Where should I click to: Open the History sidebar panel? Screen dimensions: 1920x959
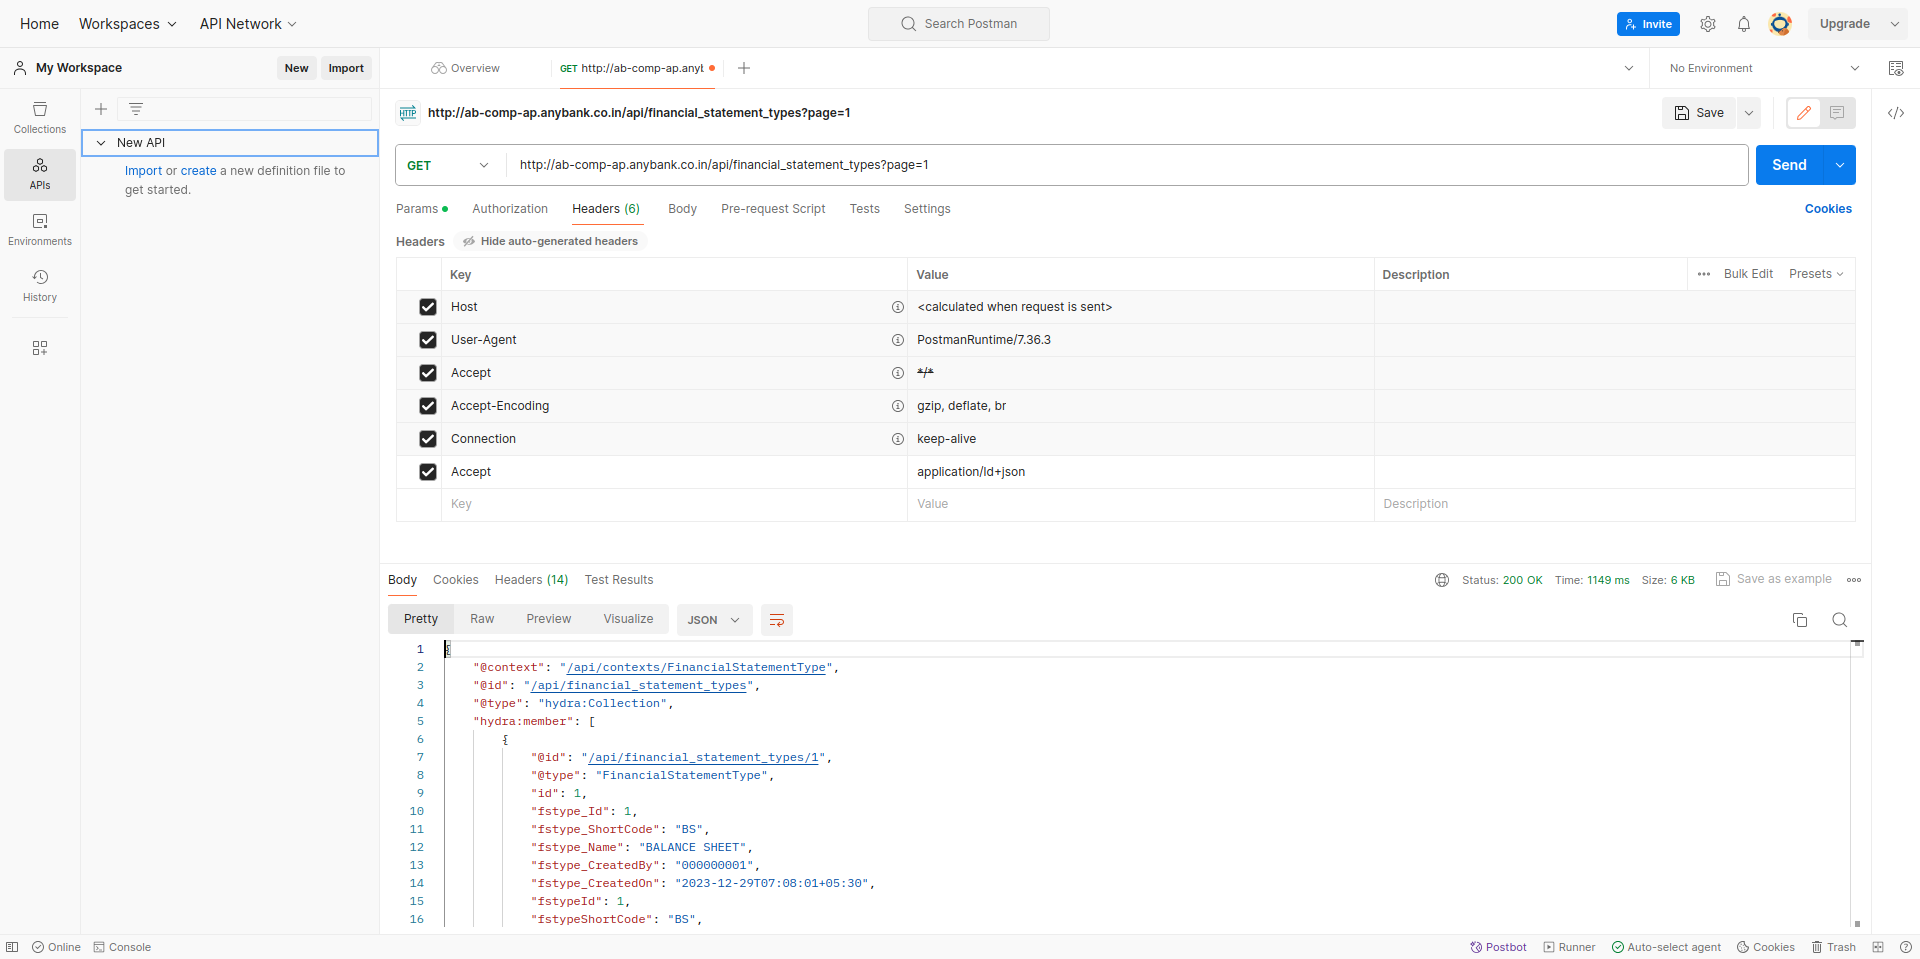[x=39, y=285]
